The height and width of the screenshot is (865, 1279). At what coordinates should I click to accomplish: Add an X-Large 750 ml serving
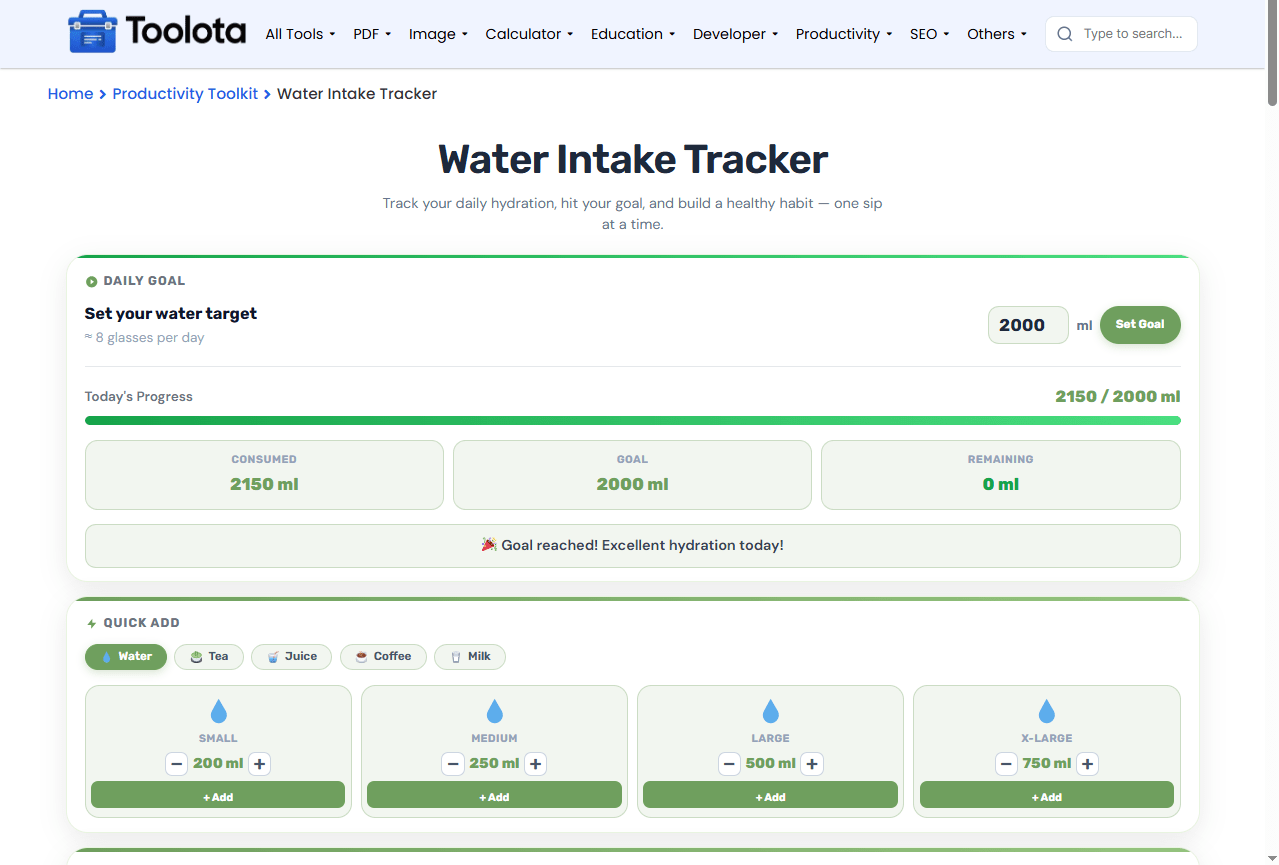point(1046,795)
